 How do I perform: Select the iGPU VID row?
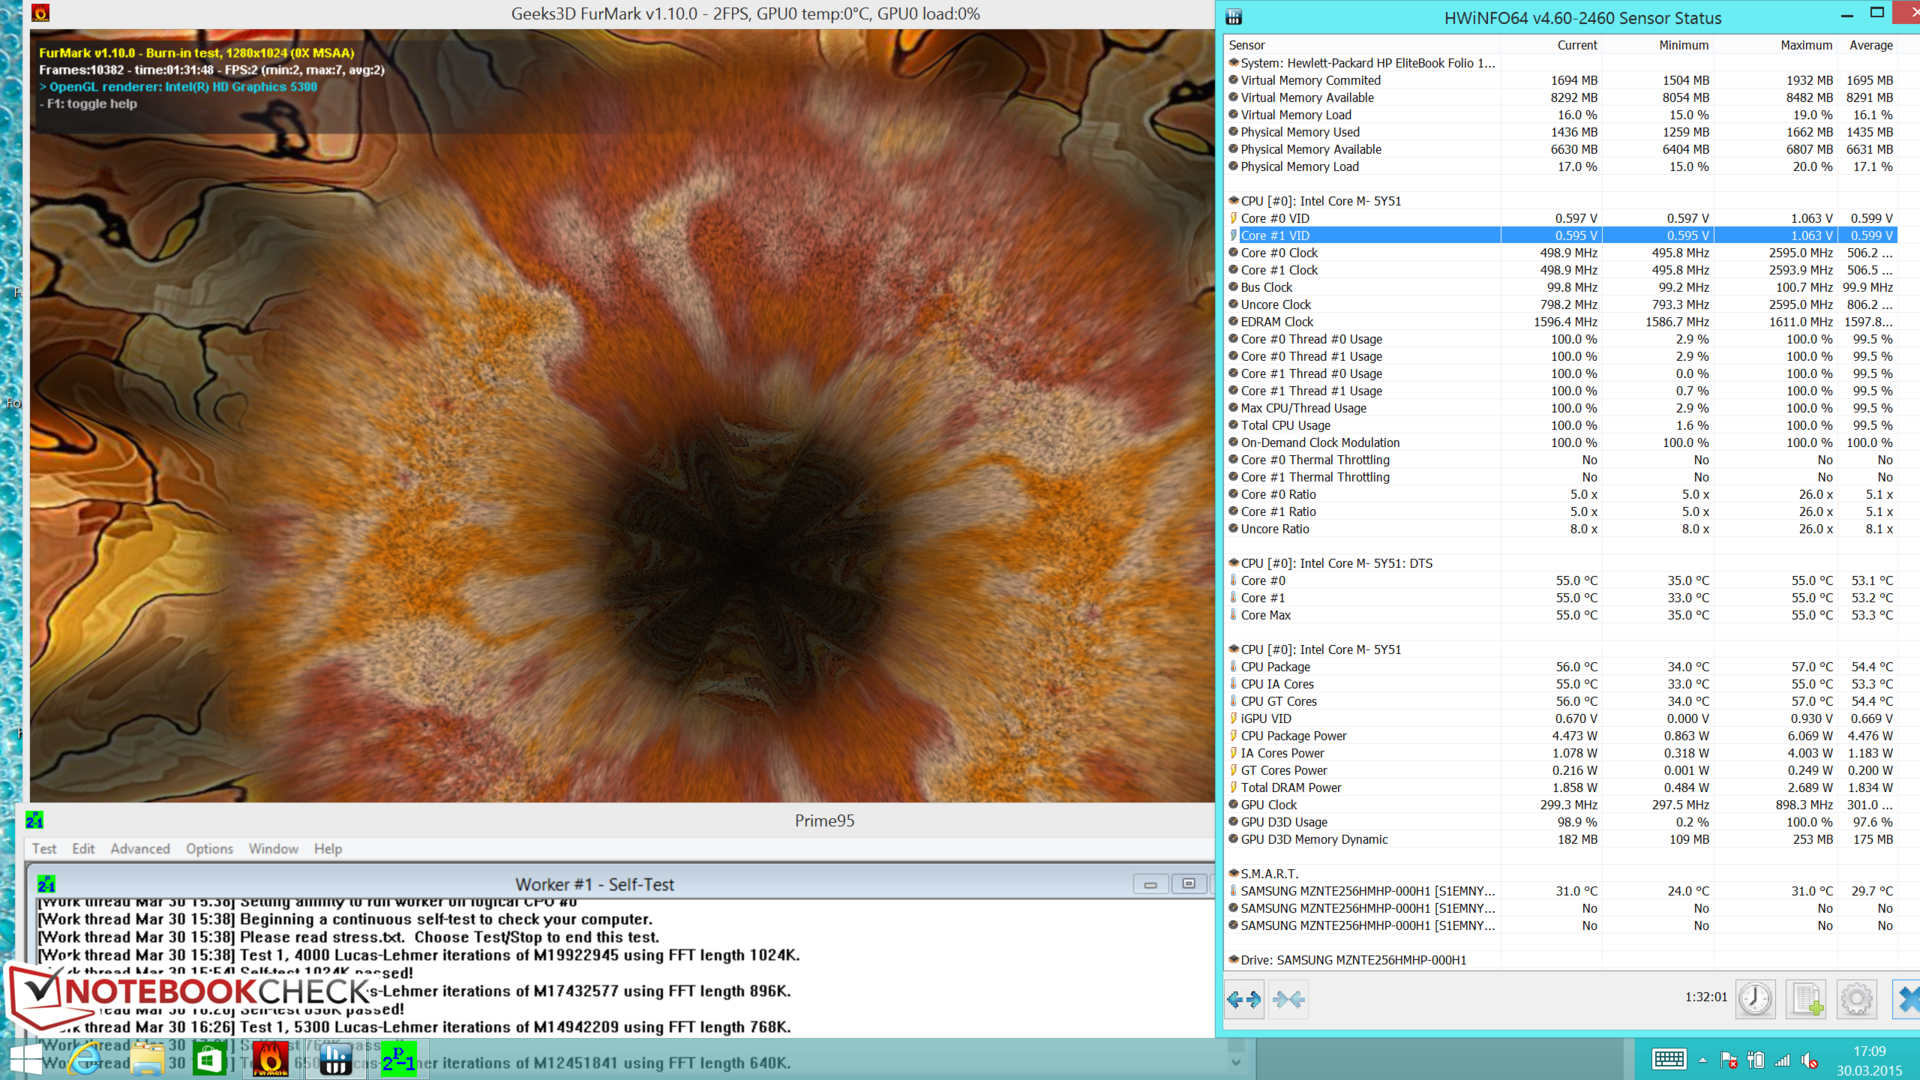coord(1561,718)
